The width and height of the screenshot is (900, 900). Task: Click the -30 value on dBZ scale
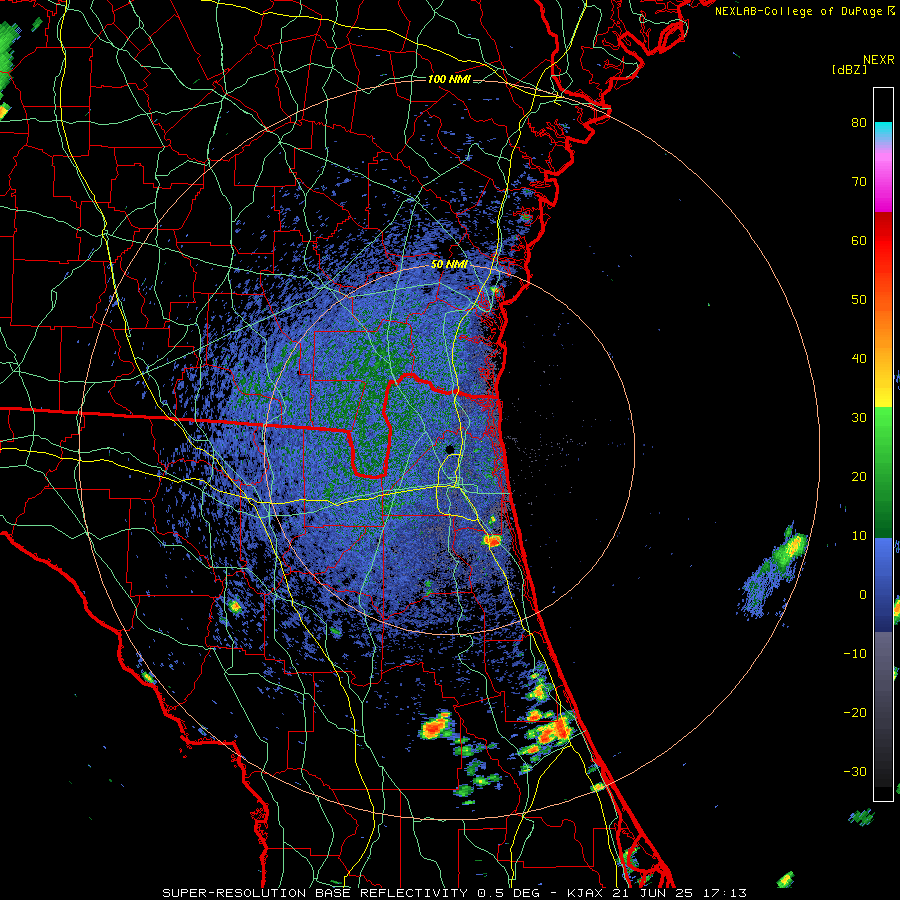[855, 771]
